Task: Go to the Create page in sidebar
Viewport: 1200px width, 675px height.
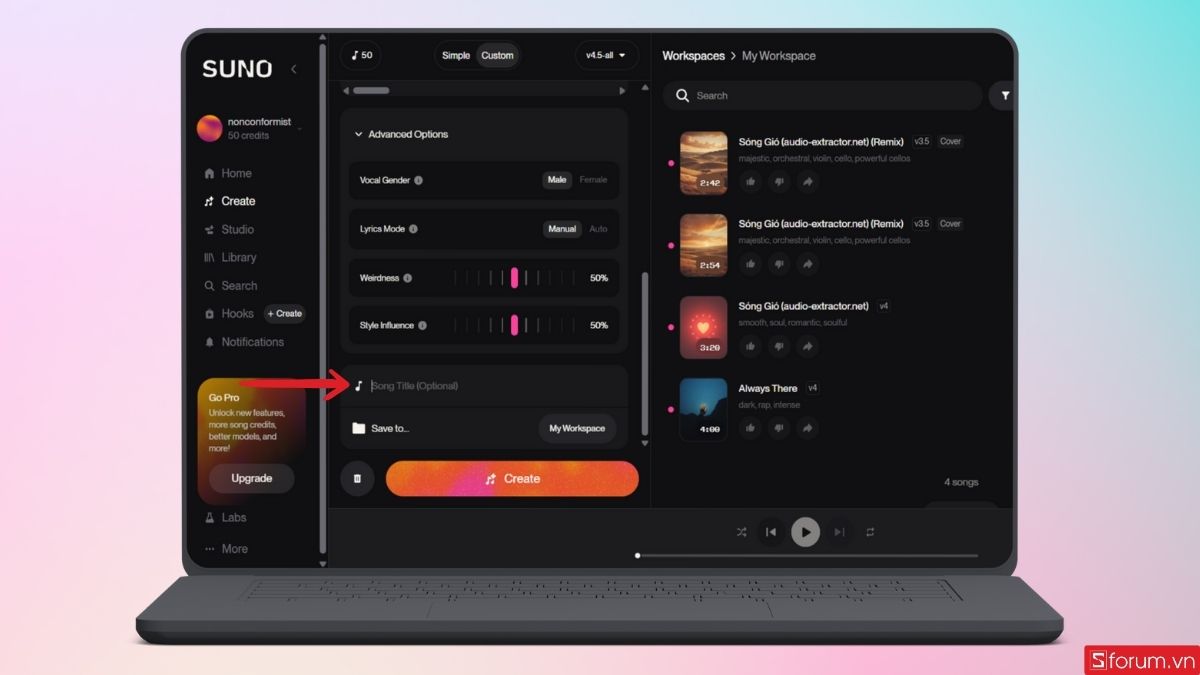Action: (229, 201)
